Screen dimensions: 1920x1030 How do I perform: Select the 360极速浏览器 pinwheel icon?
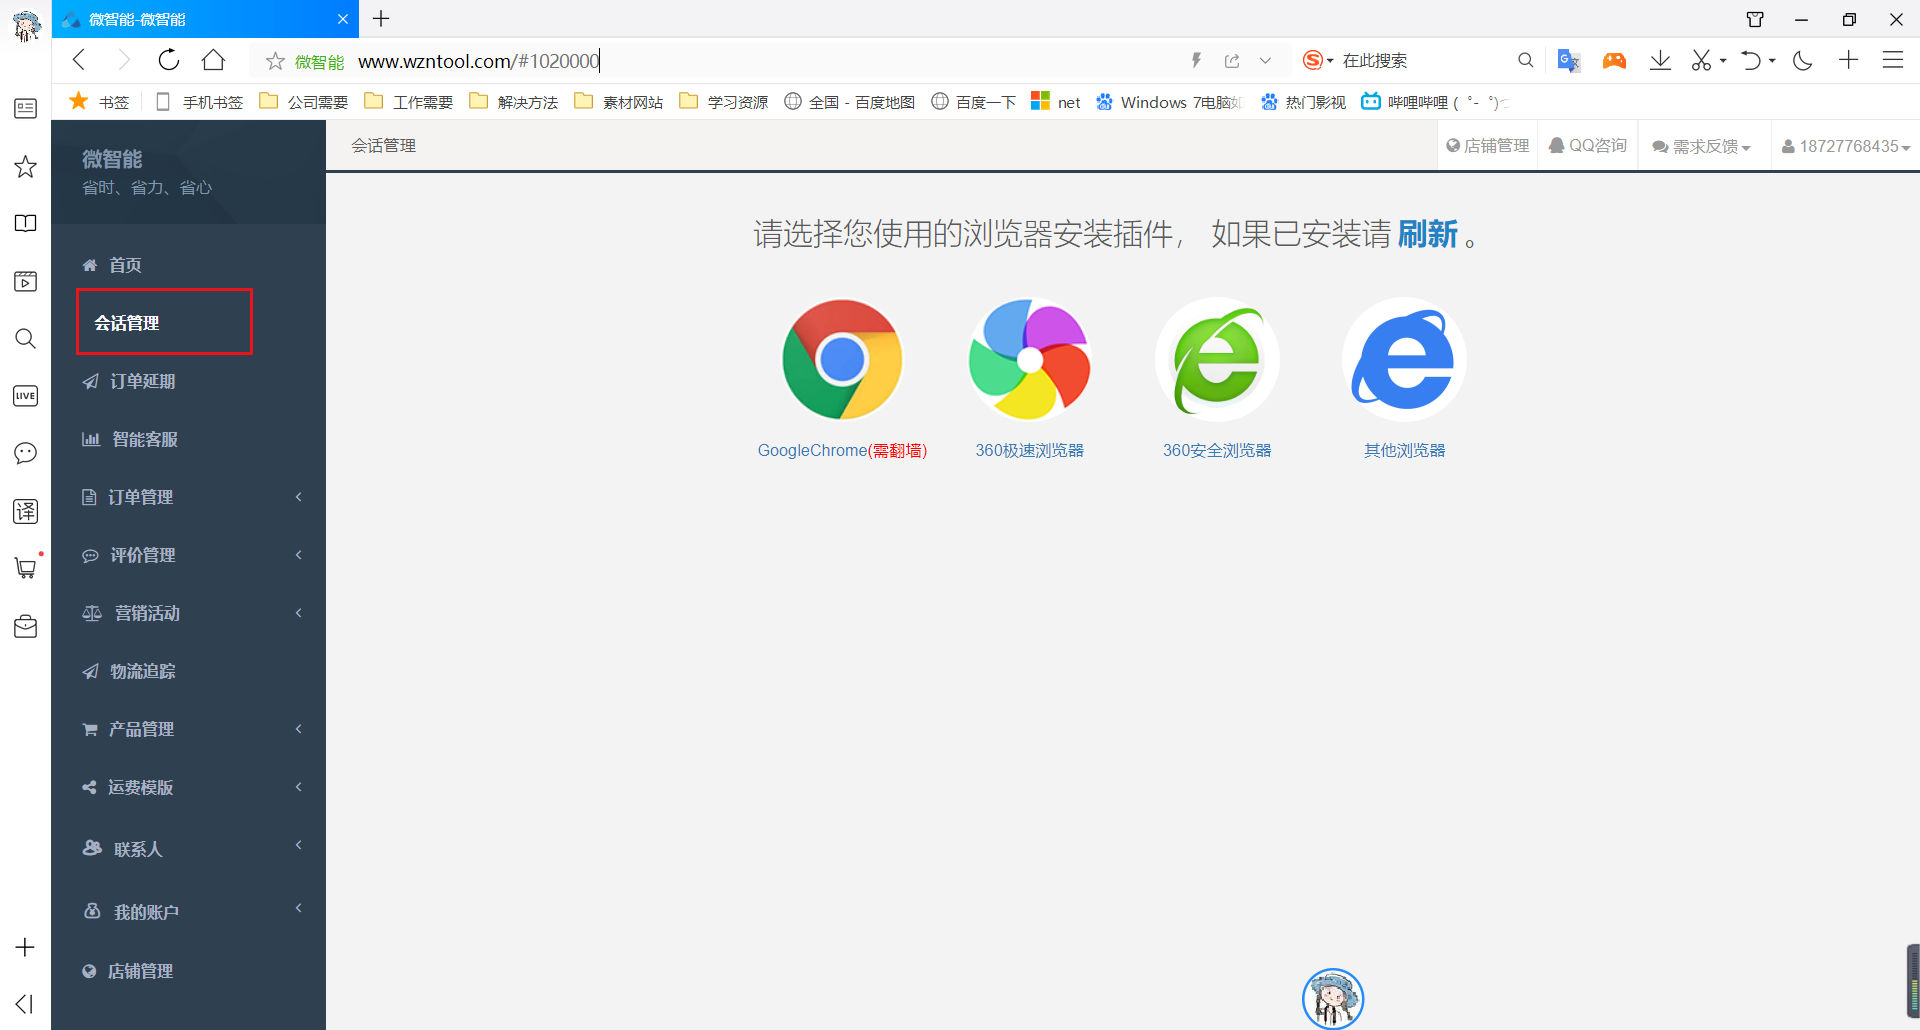click(x=1029, y=359)
